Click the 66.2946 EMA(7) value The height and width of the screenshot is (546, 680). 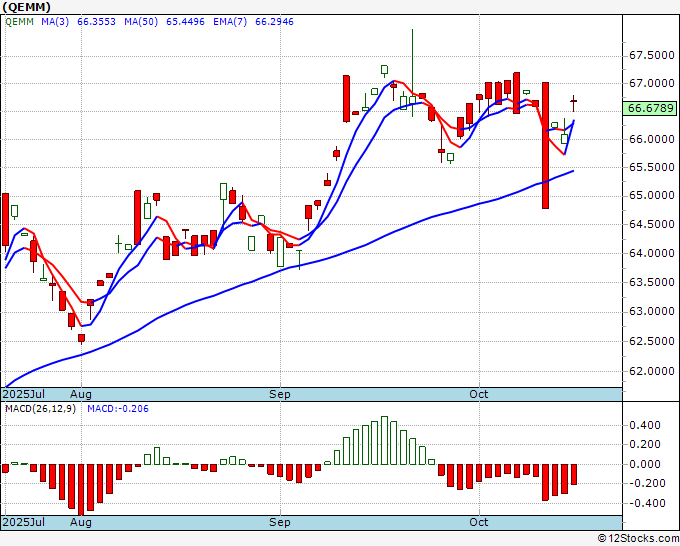[274, 22]
